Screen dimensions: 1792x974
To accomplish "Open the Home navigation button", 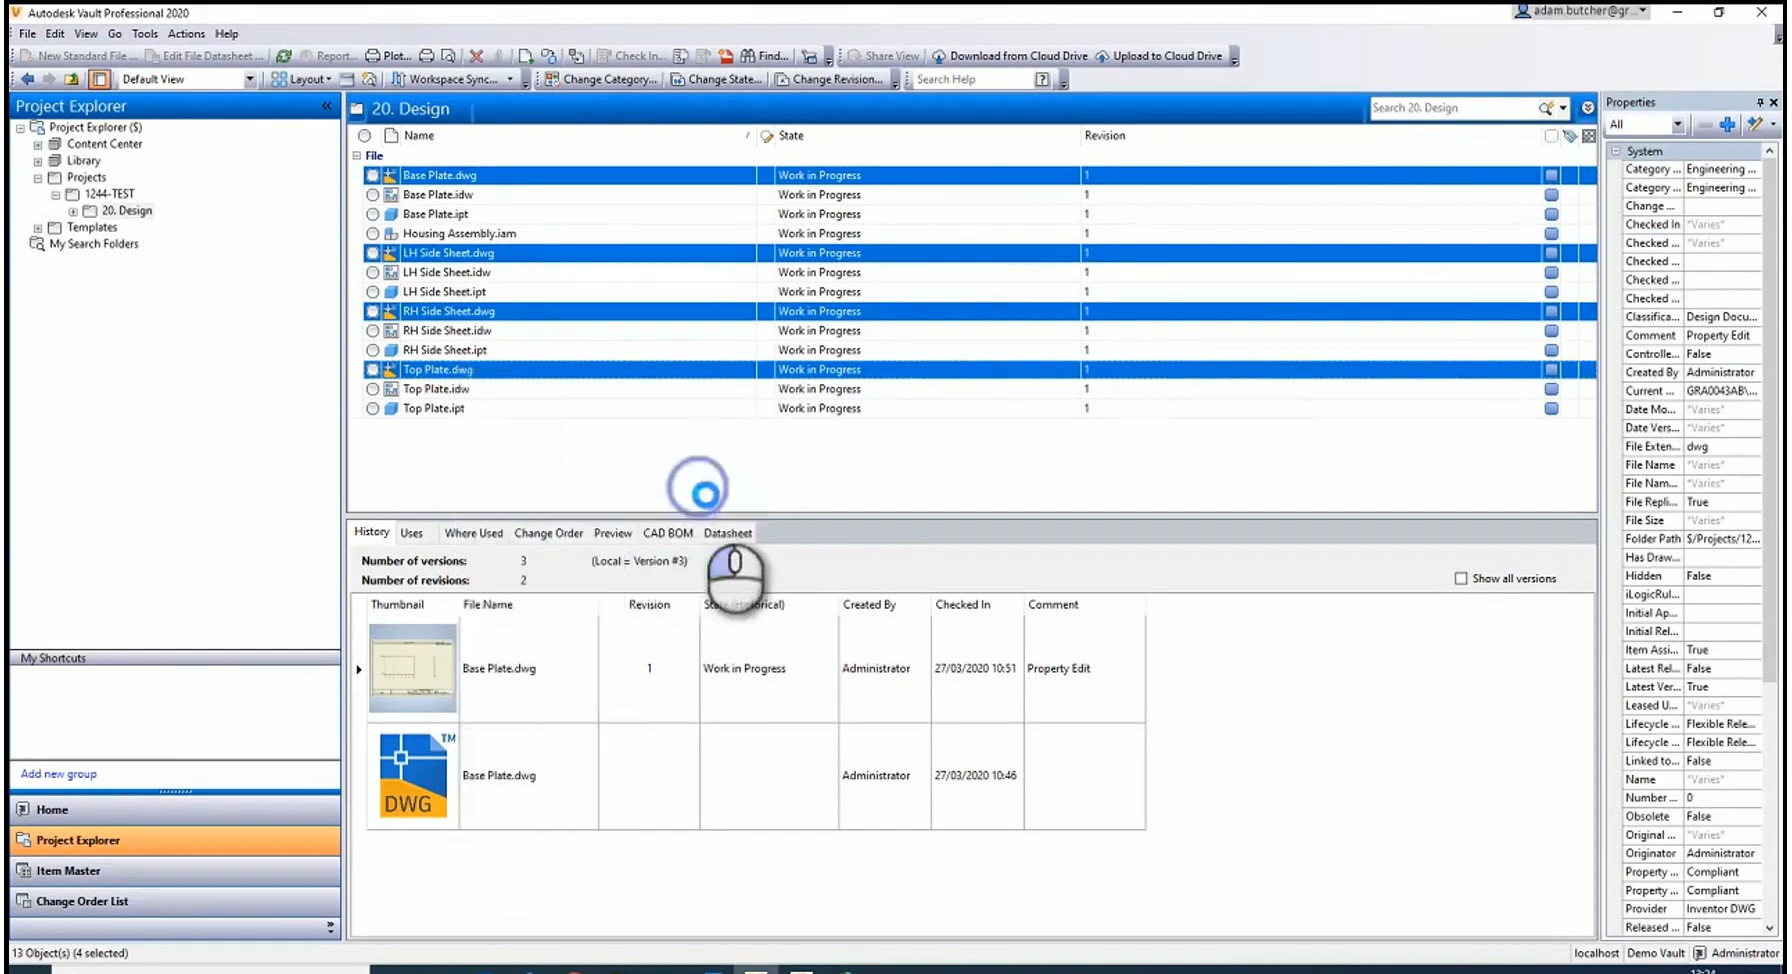I will 175,810.
